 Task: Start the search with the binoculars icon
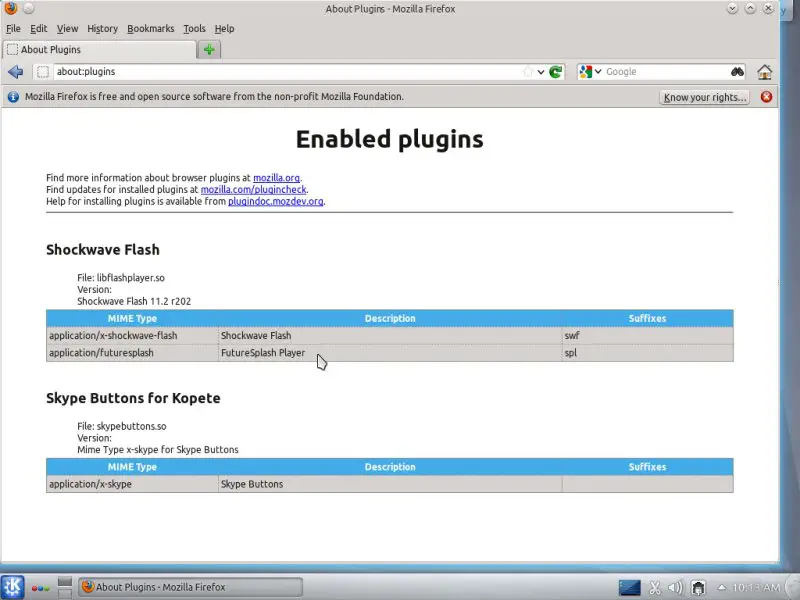tap(737, 72)
